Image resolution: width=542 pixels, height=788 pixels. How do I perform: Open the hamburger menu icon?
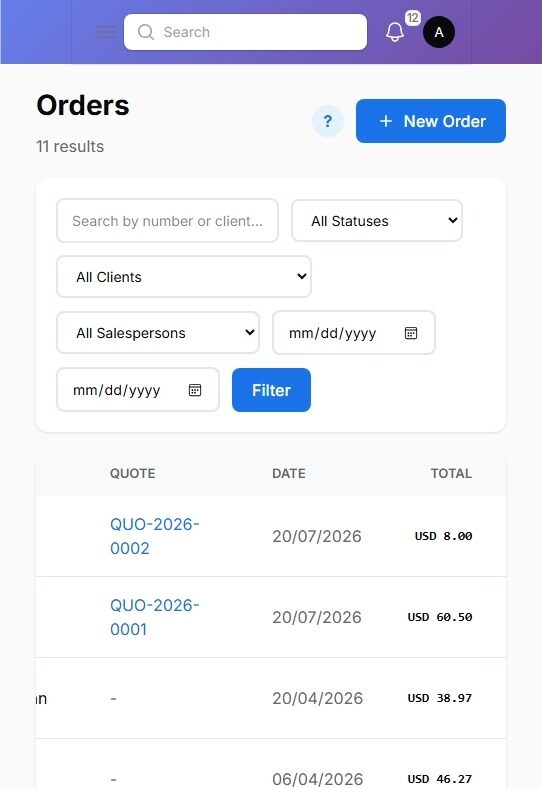[106, 32]
